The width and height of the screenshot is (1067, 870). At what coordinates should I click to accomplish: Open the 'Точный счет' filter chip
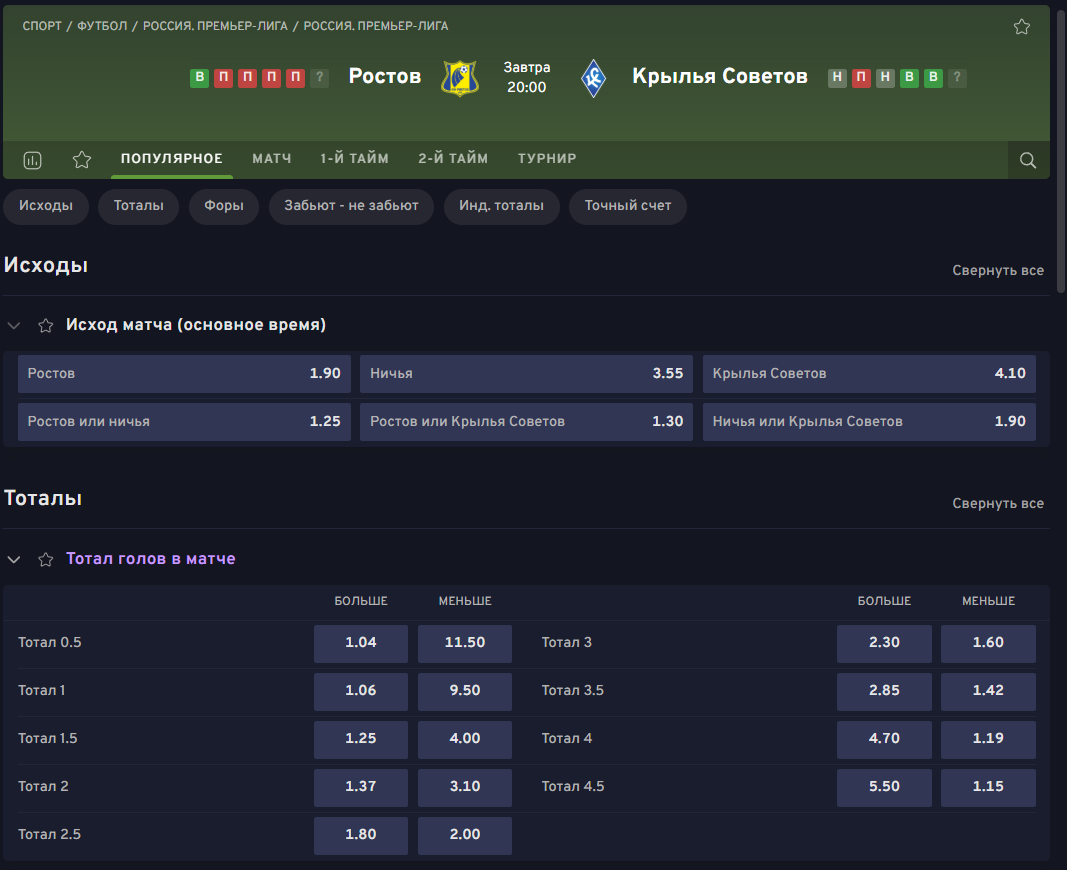pyautogui.click(x=627, y=206)
